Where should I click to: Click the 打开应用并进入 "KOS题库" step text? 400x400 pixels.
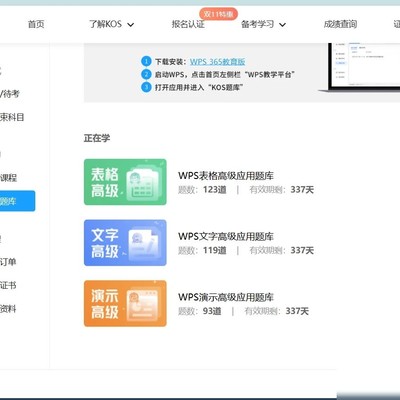(199, 88)
